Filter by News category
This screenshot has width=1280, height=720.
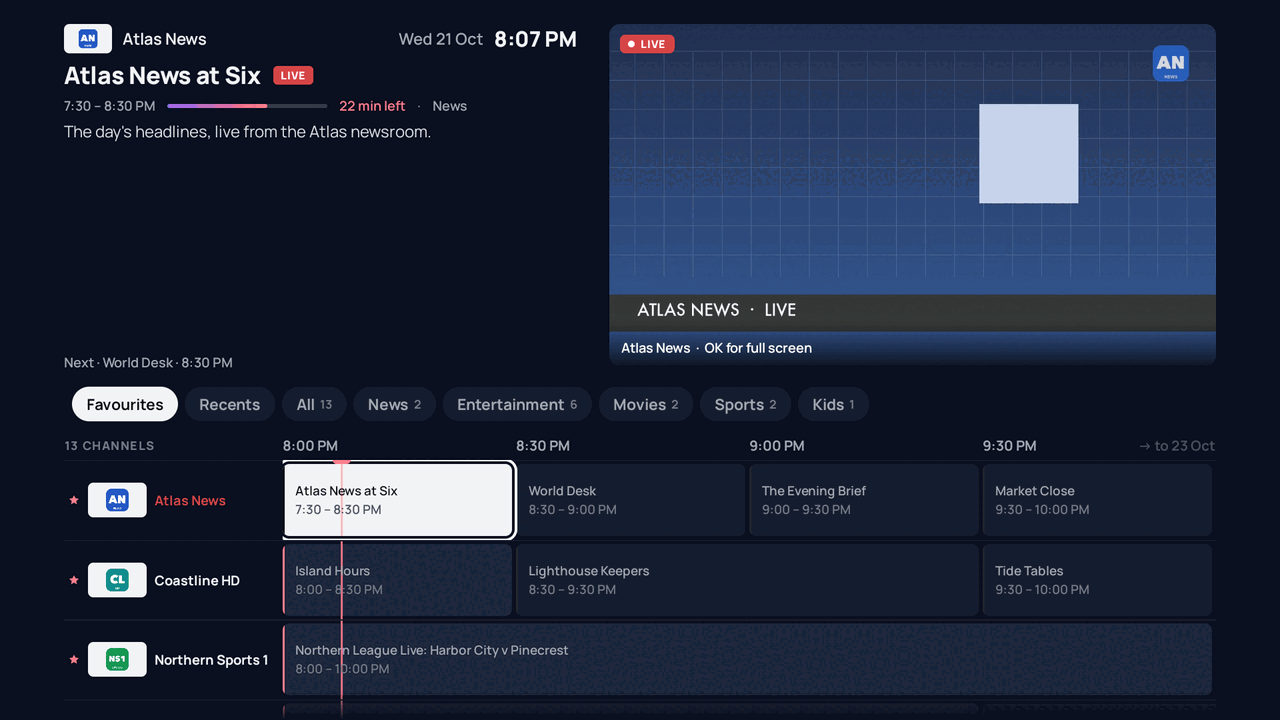coord(394,404)
